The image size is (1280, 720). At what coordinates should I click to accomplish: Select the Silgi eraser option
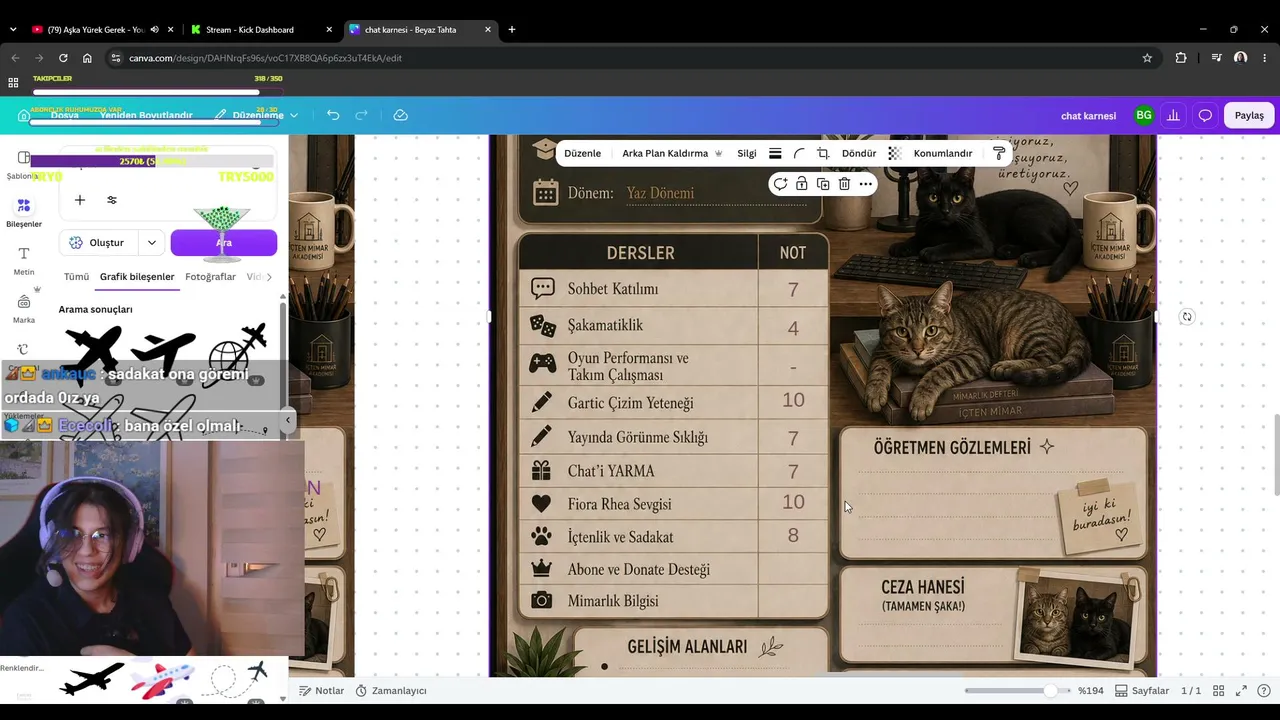747,153
